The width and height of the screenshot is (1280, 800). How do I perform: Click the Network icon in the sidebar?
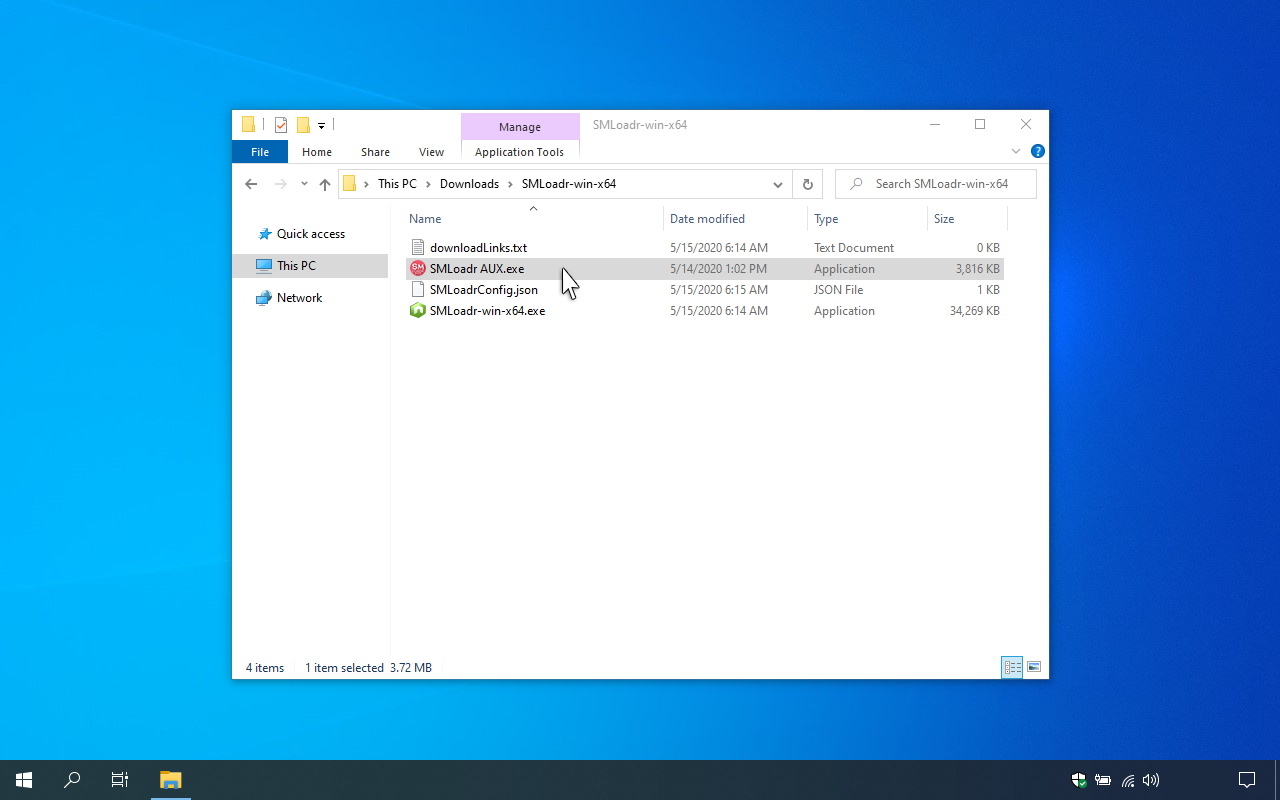click(264, 298)
